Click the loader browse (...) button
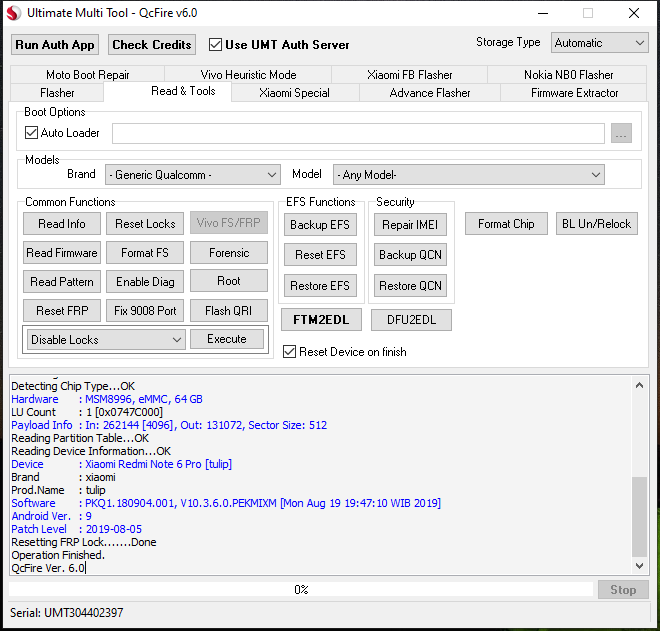 (621, 133)
